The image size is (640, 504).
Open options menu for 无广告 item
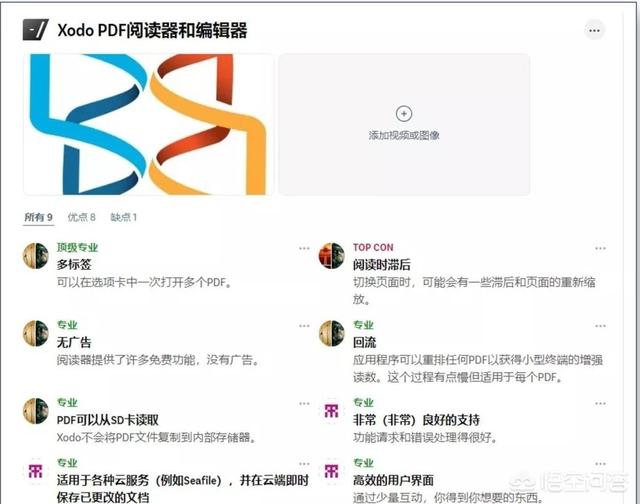[304, 326]
